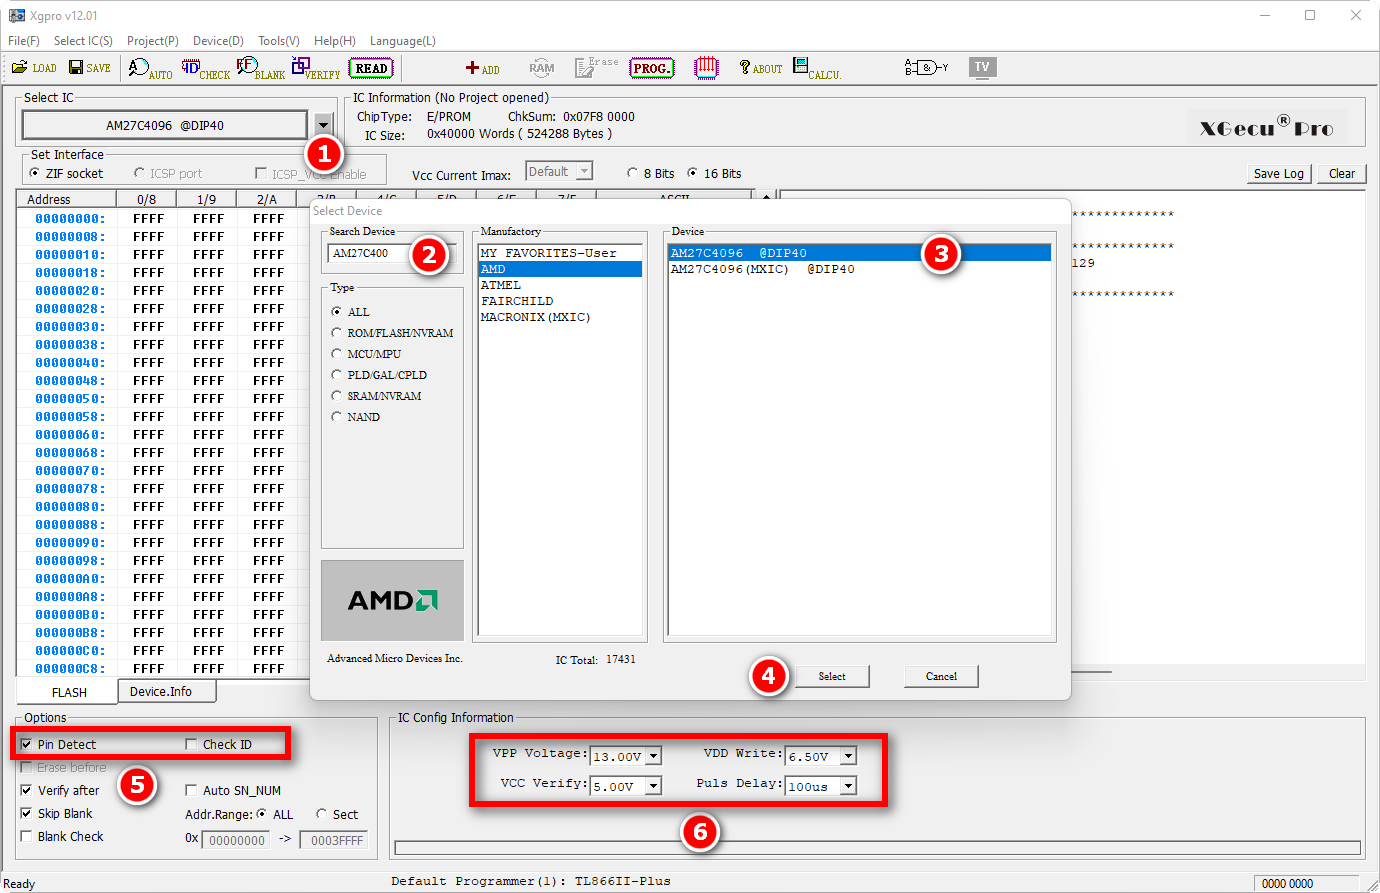
Task: Select the ALL type radio button
Action: point(350,312)
